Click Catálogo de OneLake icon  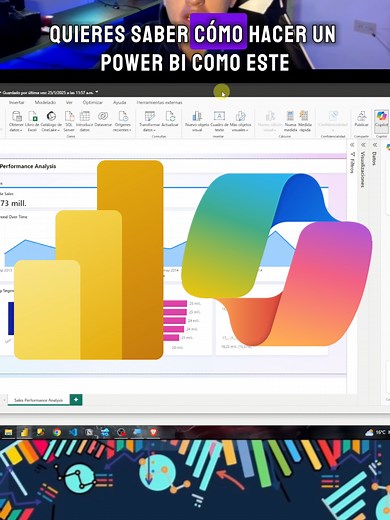(x=51, y=116)
